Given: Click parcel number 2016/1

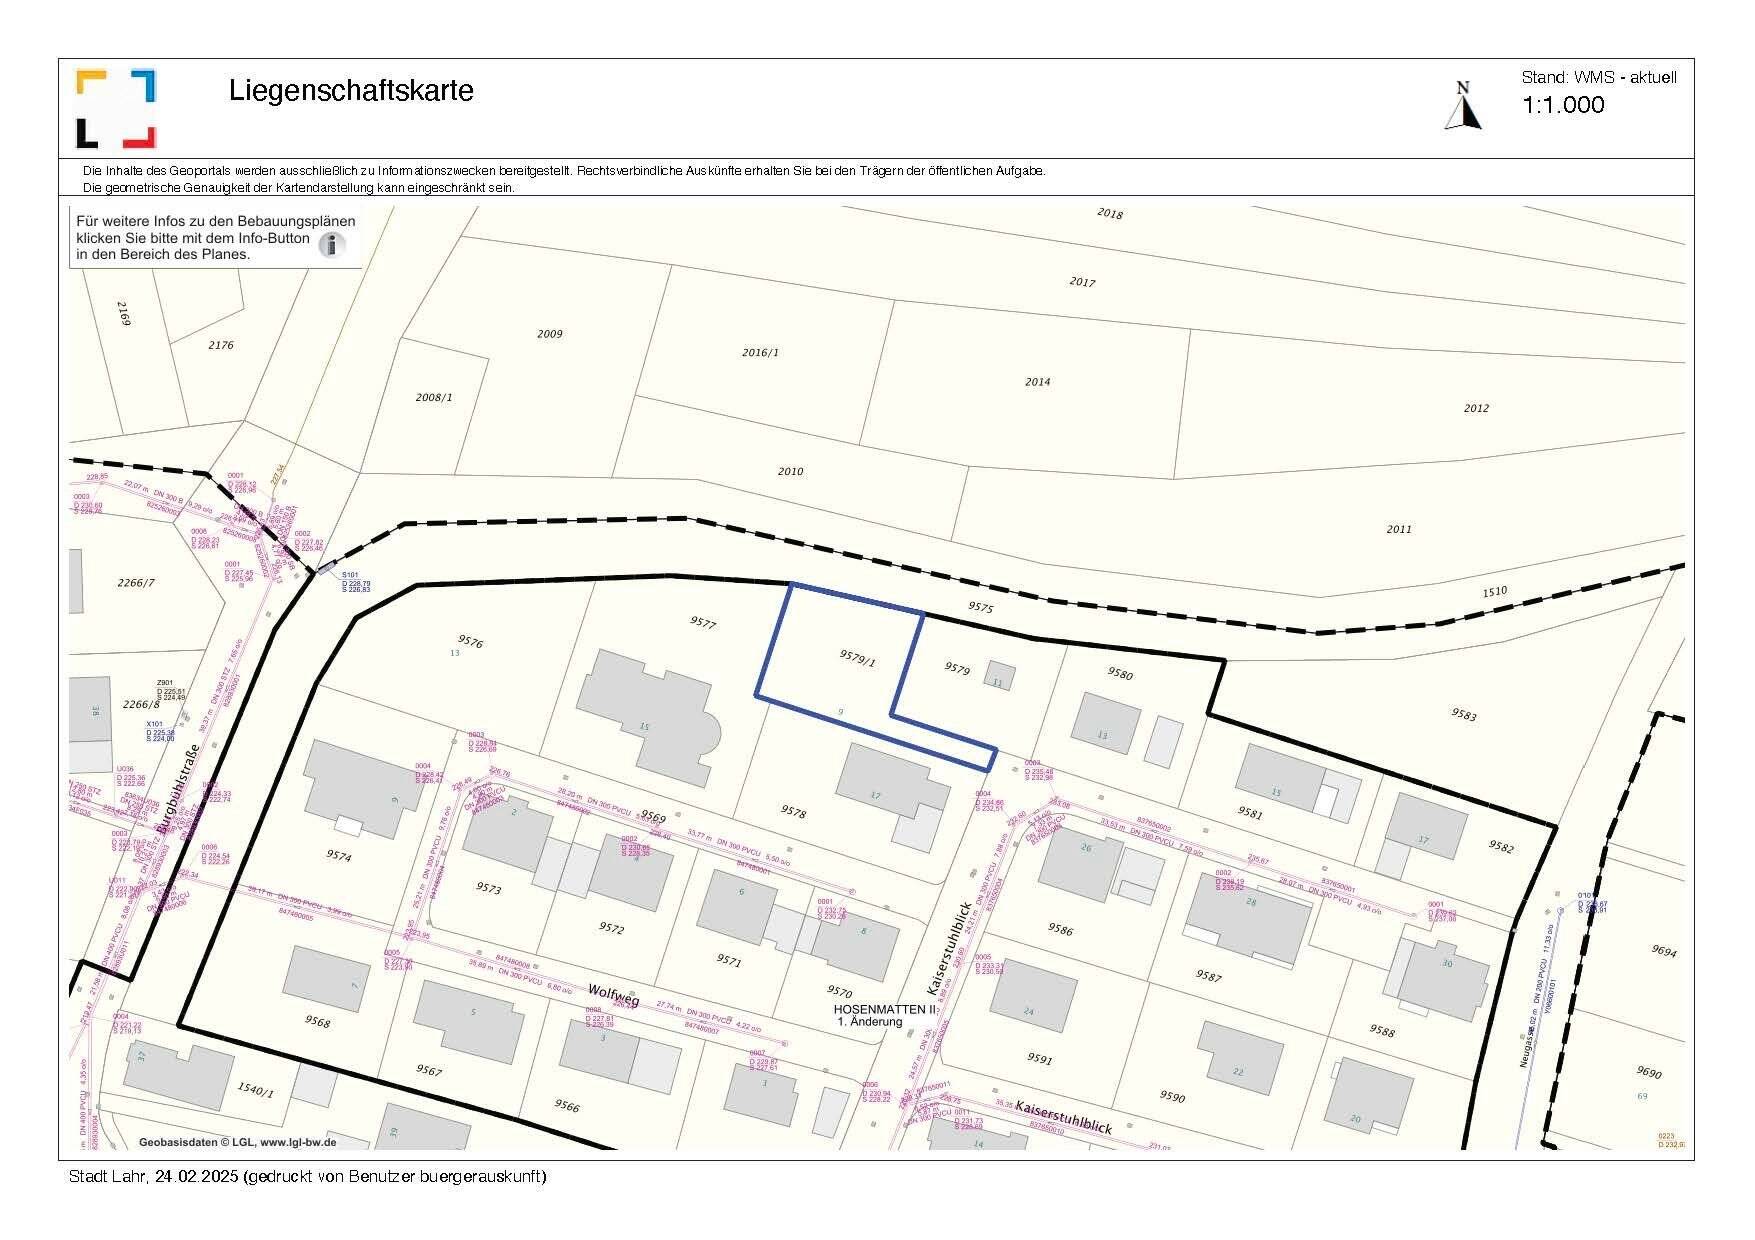Looking at the screenshot, I should [760, 353].
